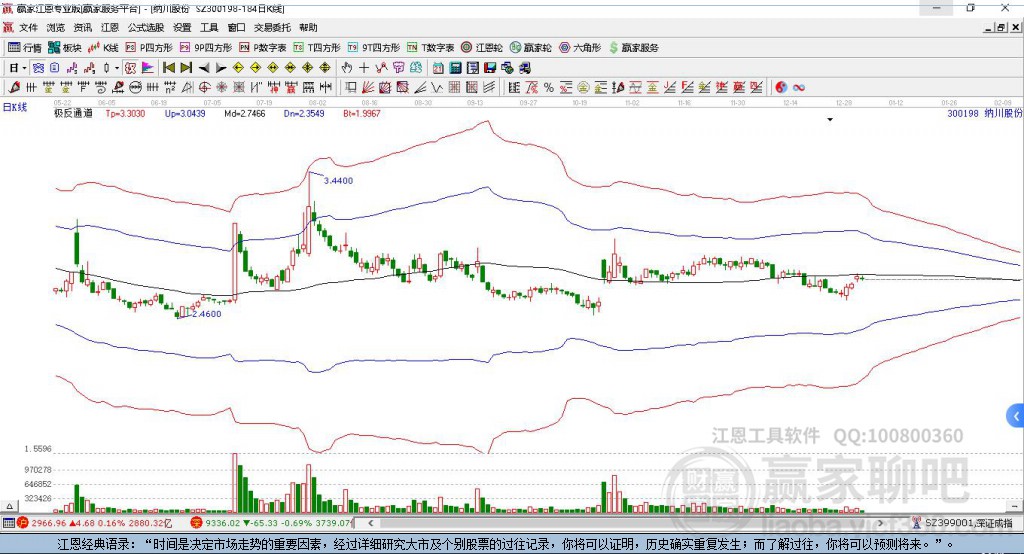
Task: Open the 9P四方形 tool
Action: click(x=206, y=48)
